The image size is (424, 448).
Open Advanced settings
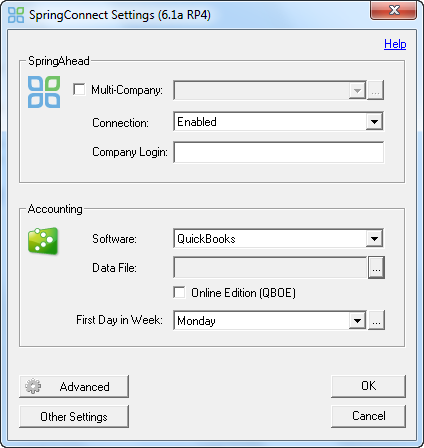click(x=74, y=386)
